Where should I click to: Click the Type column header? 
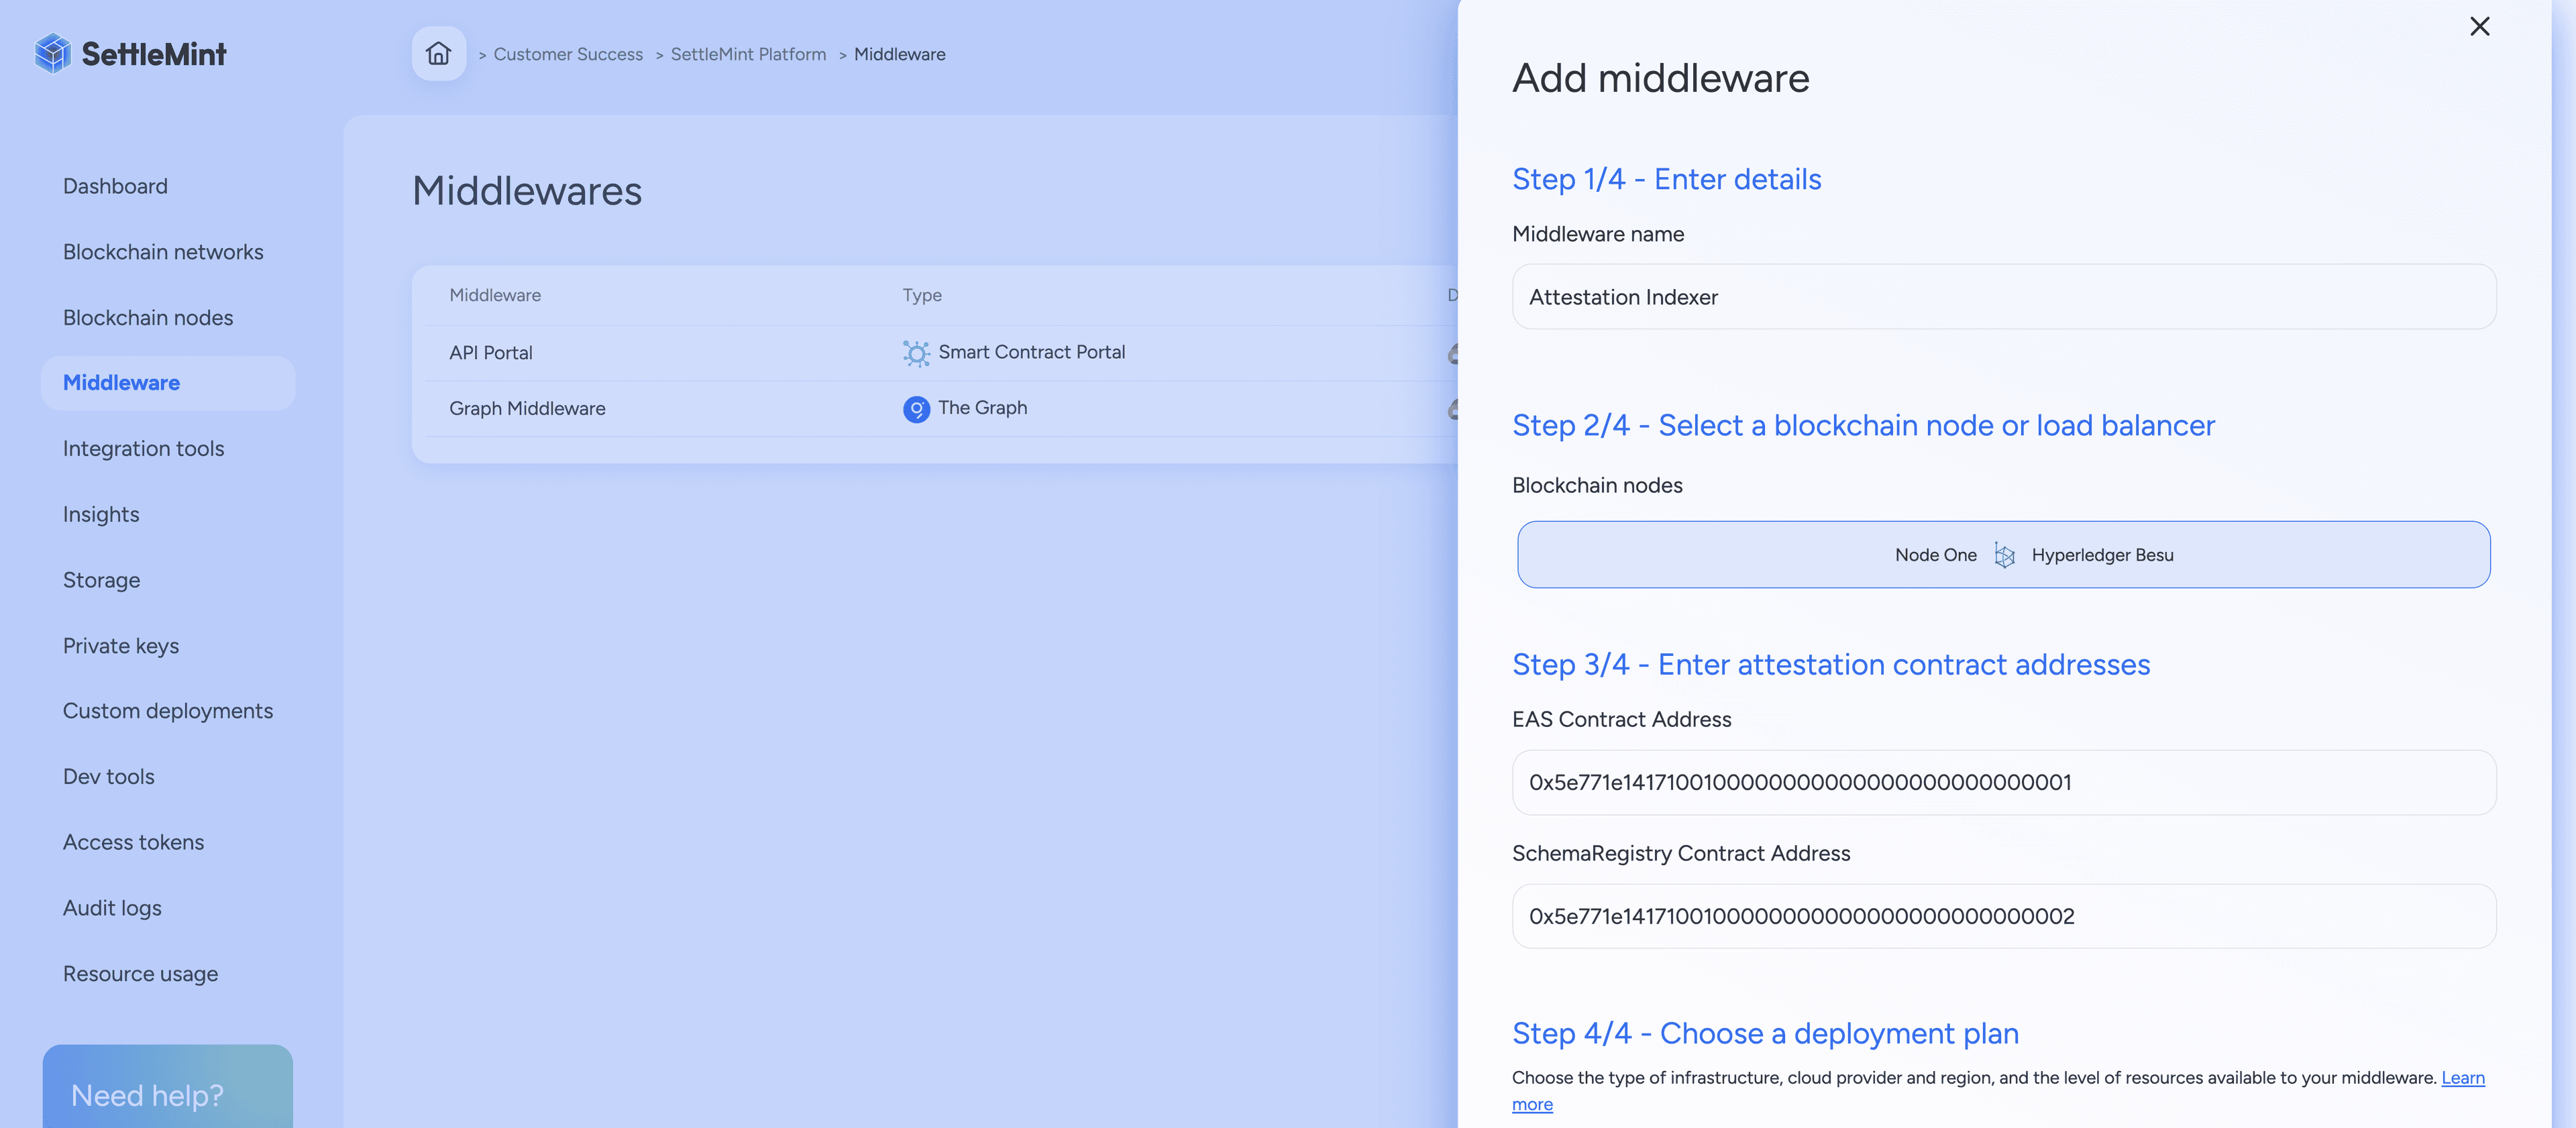click(922, 295)
